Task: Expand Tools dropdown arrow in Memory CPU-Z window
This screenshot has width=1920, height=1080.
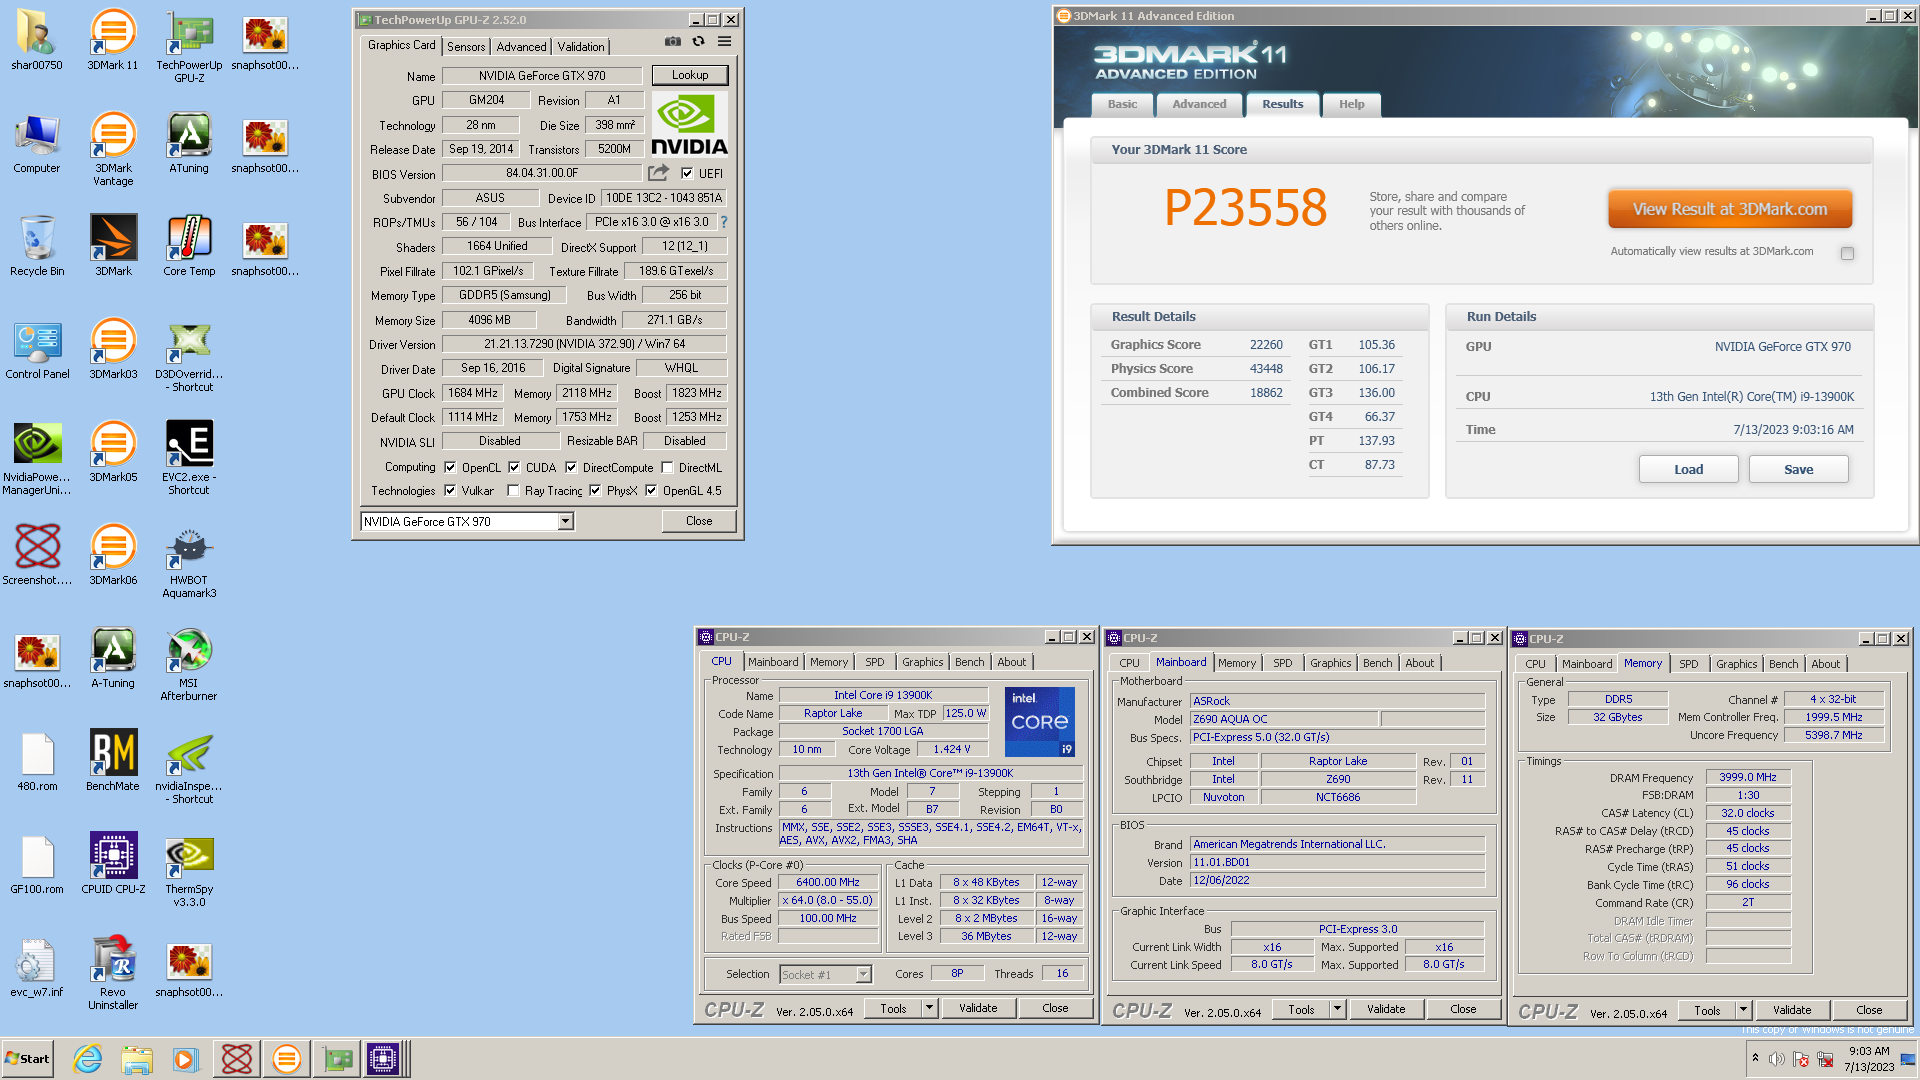Action: click(x=1743, y=1010)
